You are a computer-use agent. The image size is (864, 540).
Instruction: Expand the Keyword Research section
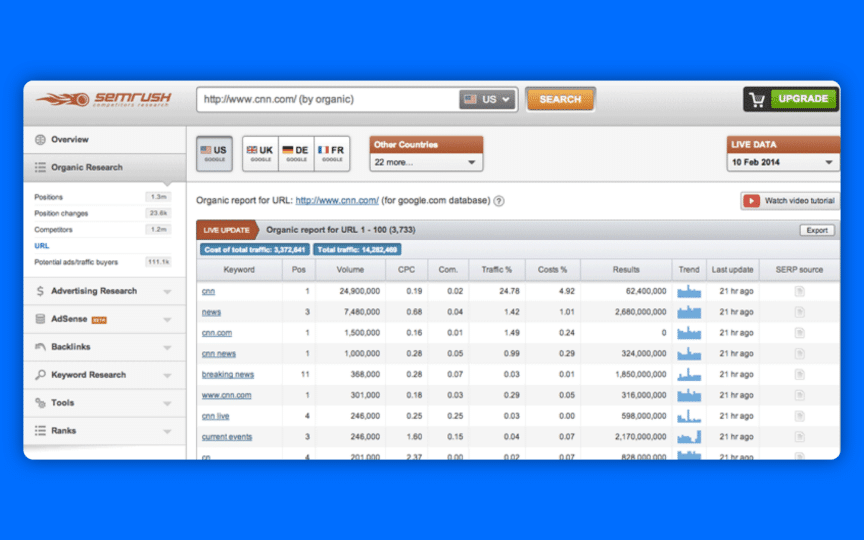[168, 376]
